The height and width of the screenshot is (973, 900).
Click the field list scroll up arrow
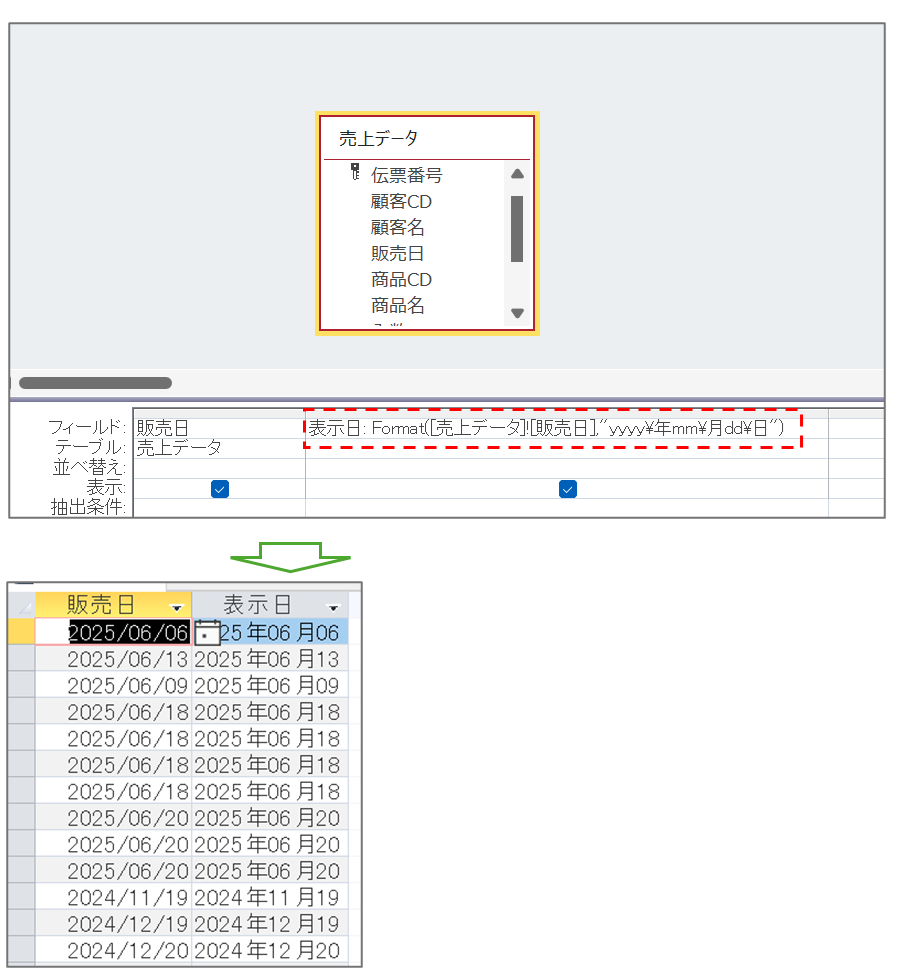(517, 174)
